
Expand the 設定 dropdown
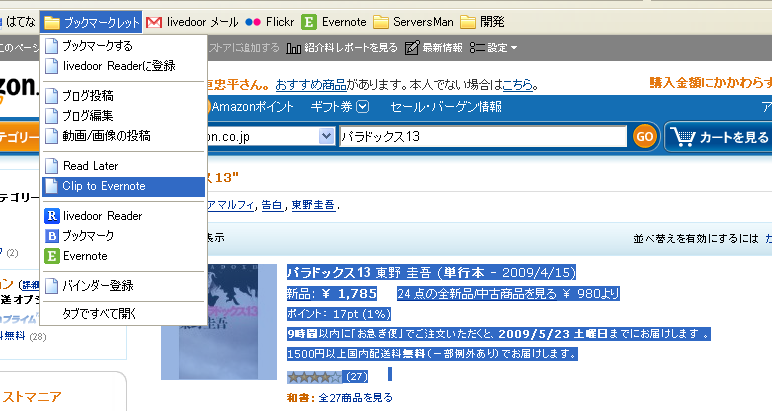point(493,48)
